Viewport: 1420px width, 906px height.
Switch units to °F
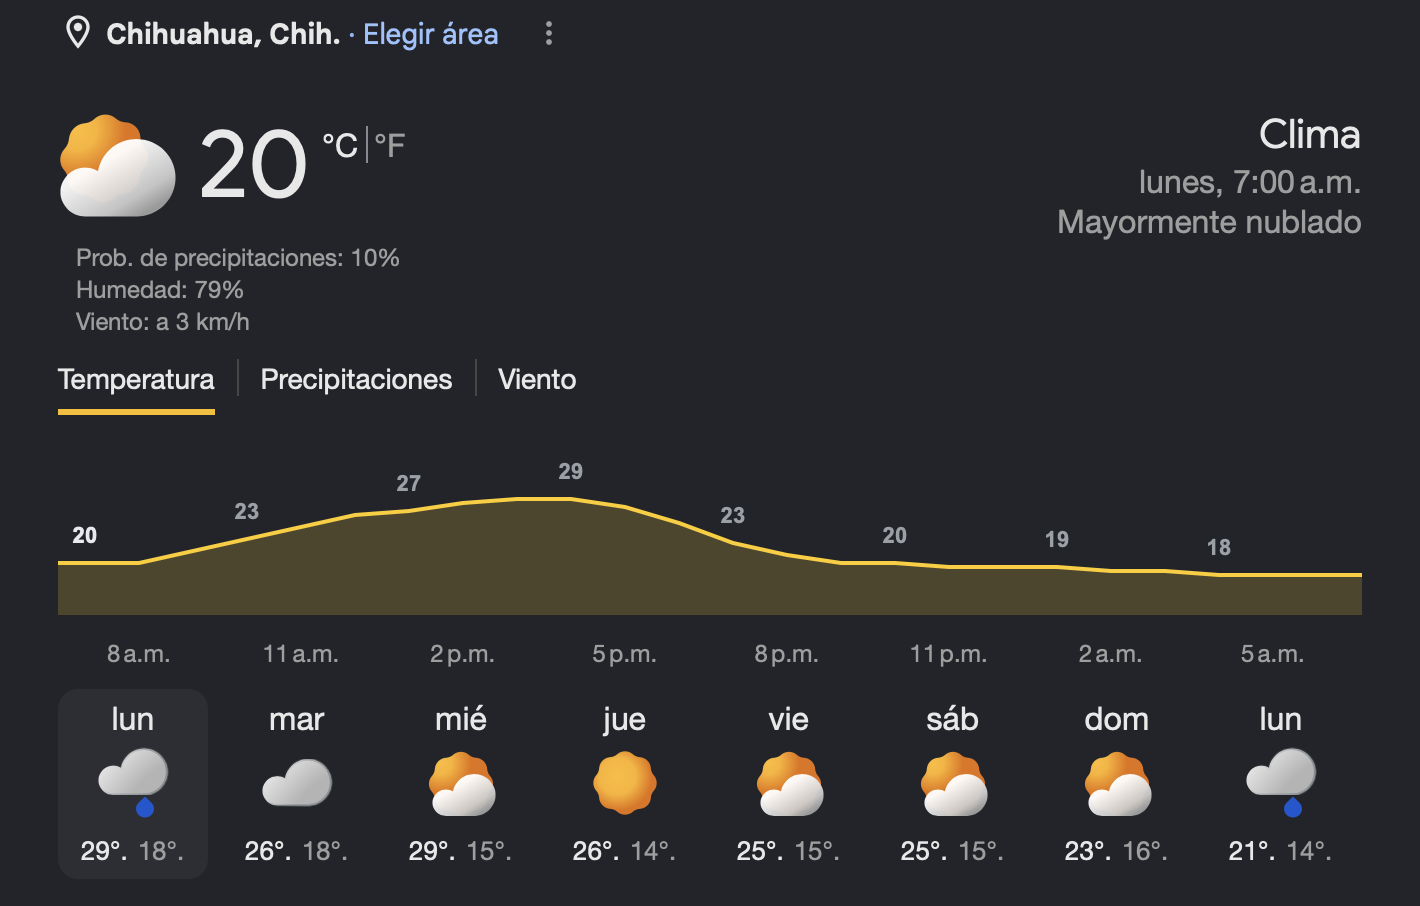(x=390, y=146)
